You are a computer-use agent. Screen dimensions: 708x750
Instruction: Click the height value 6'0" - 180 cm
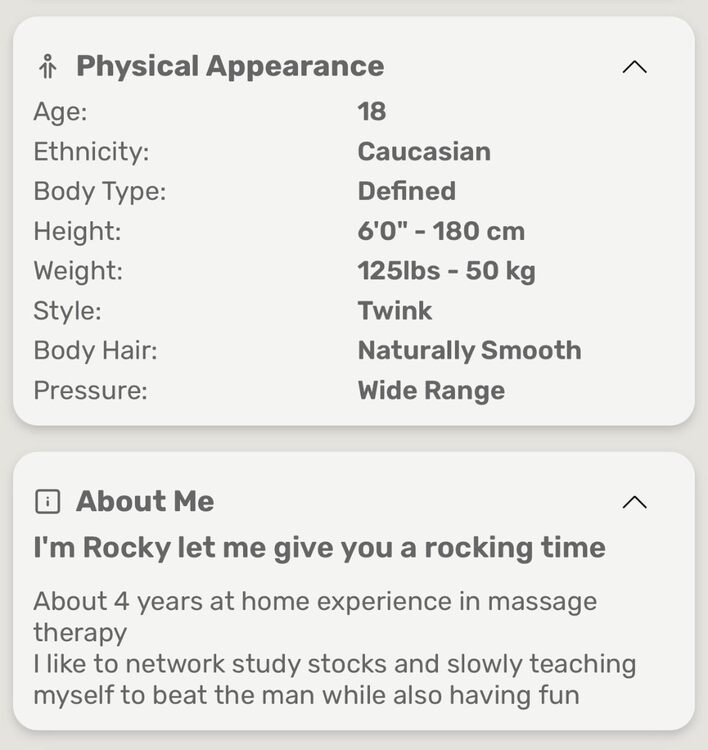441,231
